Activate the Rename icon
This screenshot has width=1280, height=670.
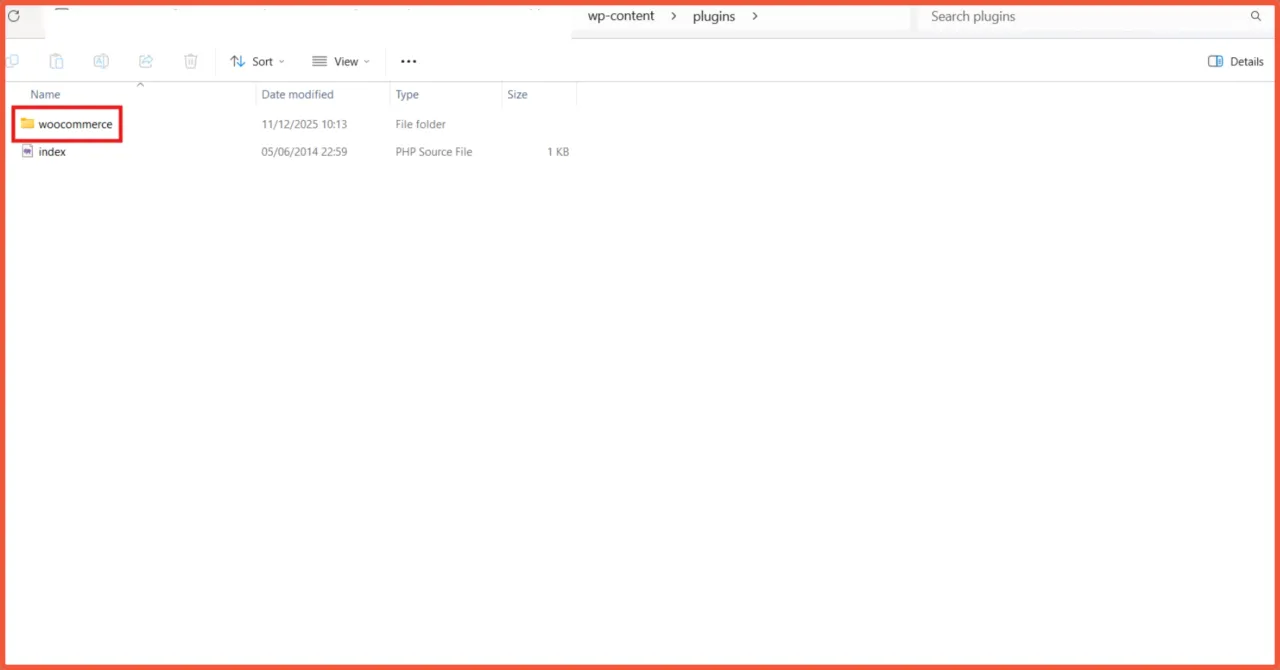click(x=101, y=61)
